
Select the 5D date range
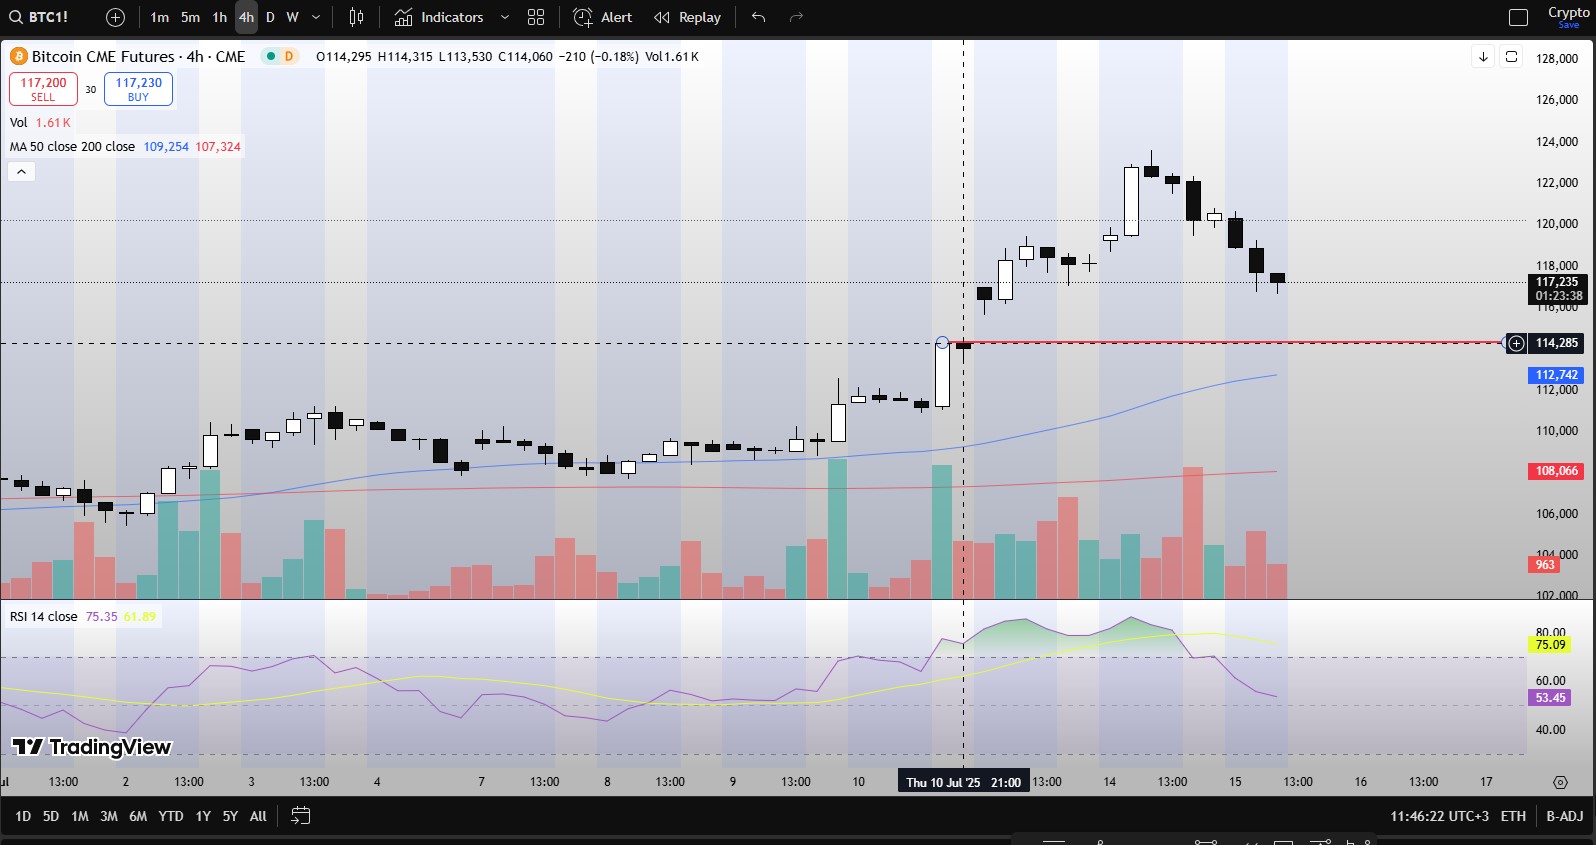pos(51,816)
